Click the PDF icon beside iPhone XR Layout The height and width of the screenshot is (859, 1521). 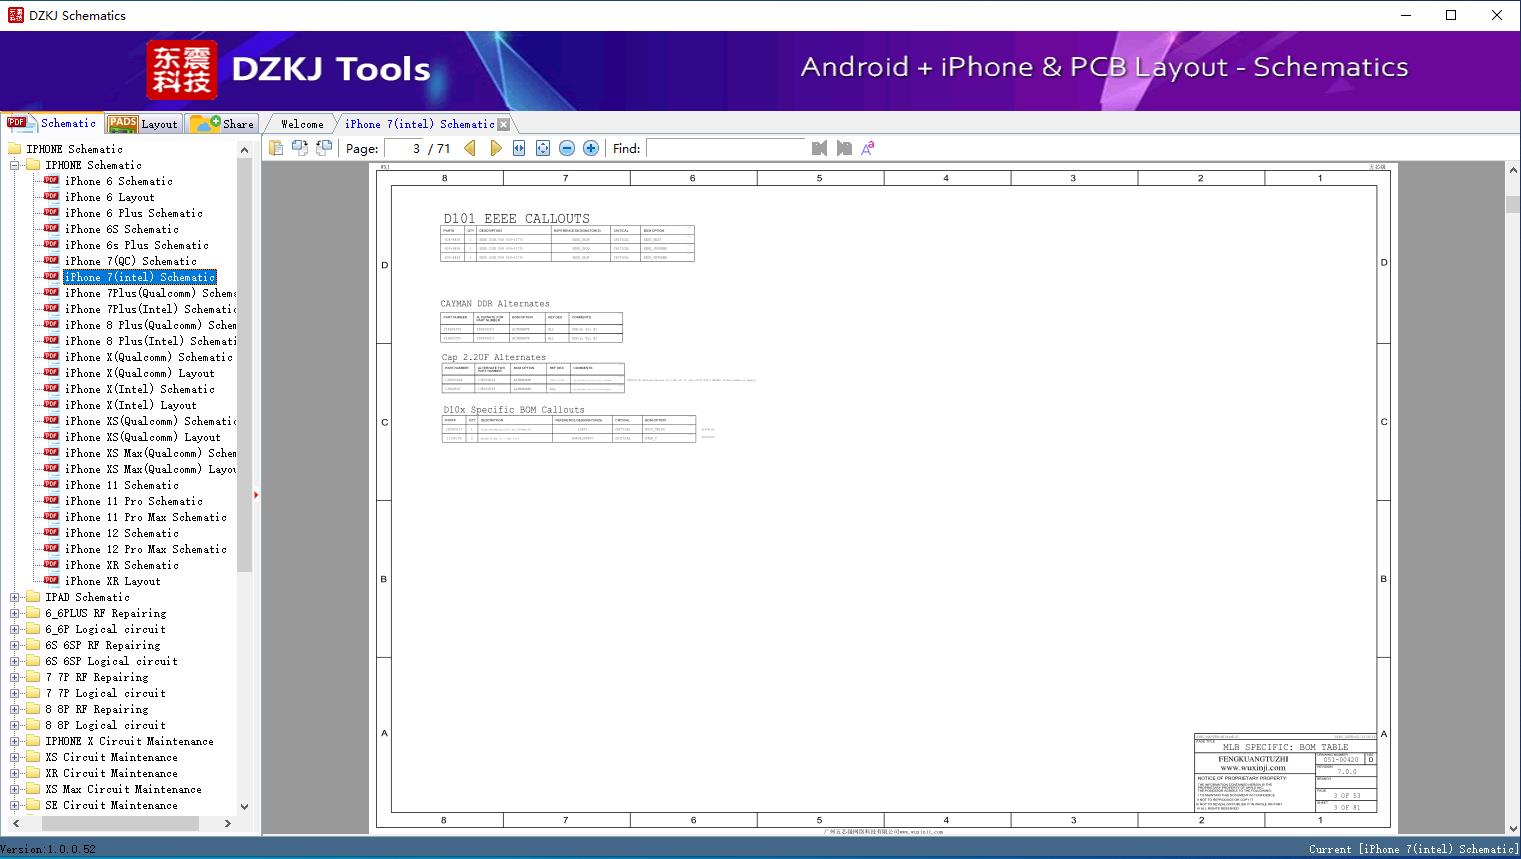(51, 581)
